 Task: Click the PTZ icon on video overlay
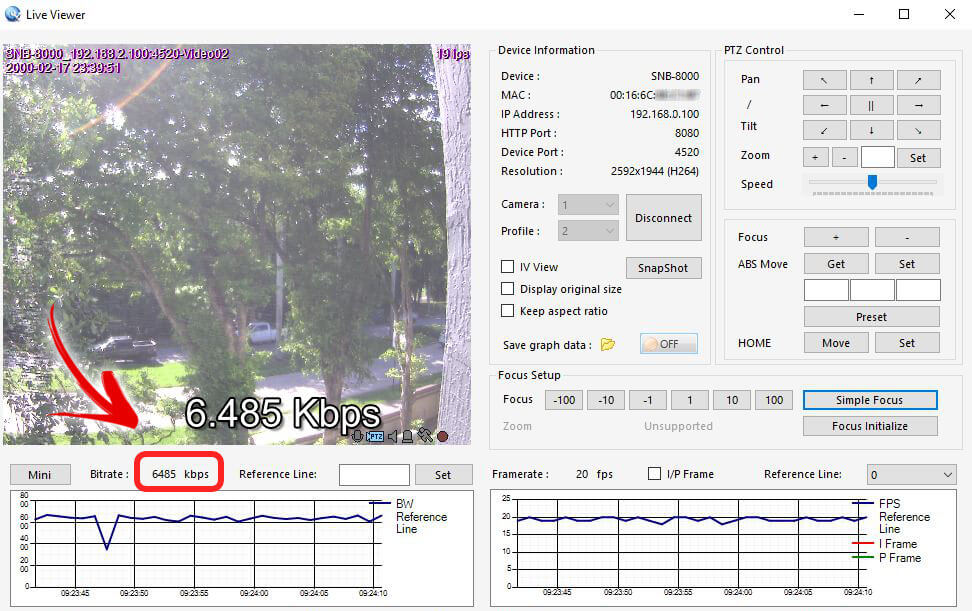tap(375, 436)
